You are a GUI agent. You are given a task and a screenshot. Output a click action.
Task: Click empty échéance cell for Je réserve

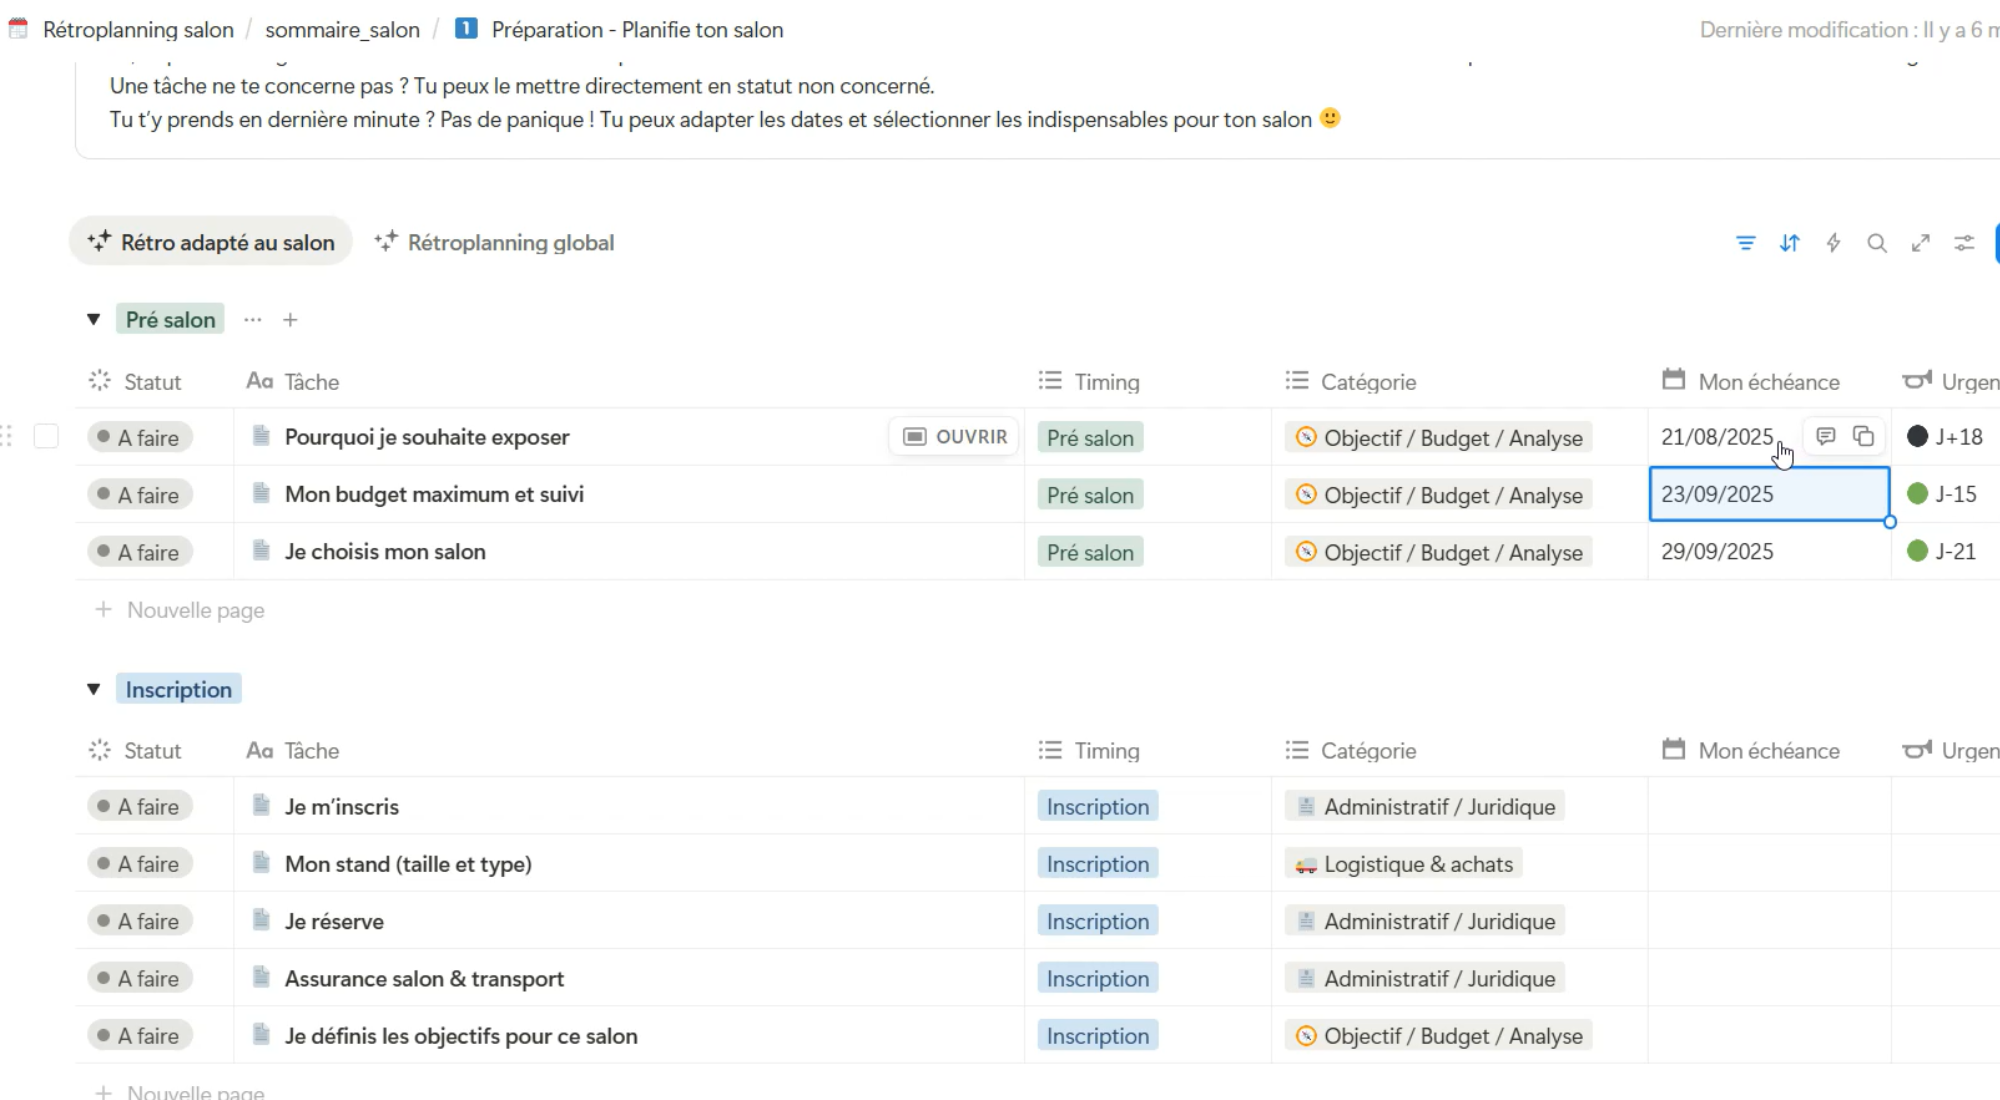point(1768,921)
